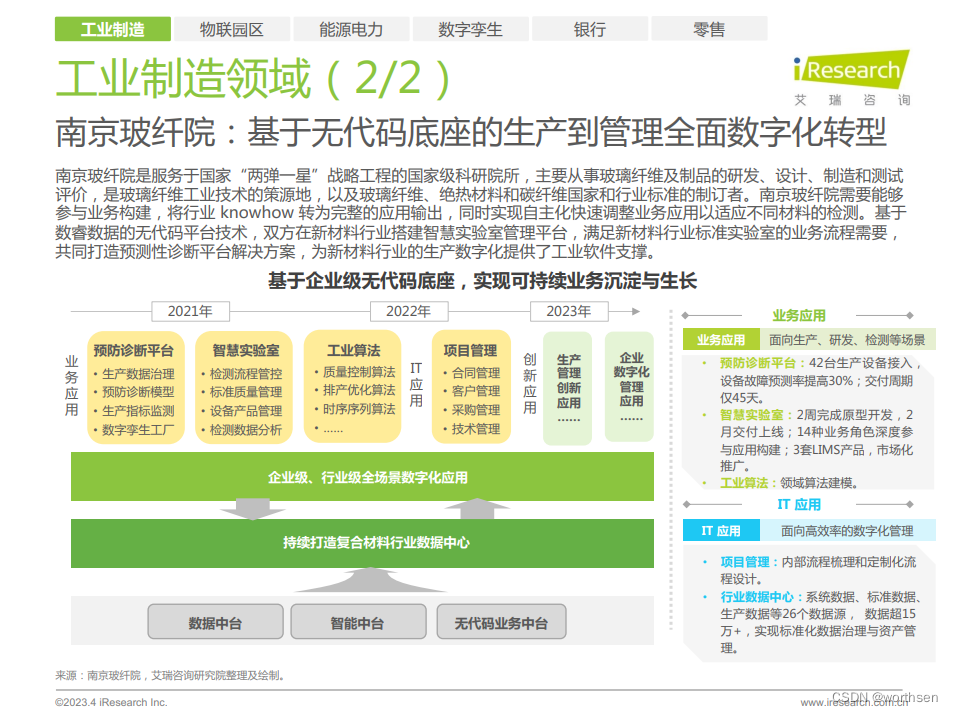953x712 pixels.
Task: Click the 生产管理创新应用 card
Action: point(568,388)
